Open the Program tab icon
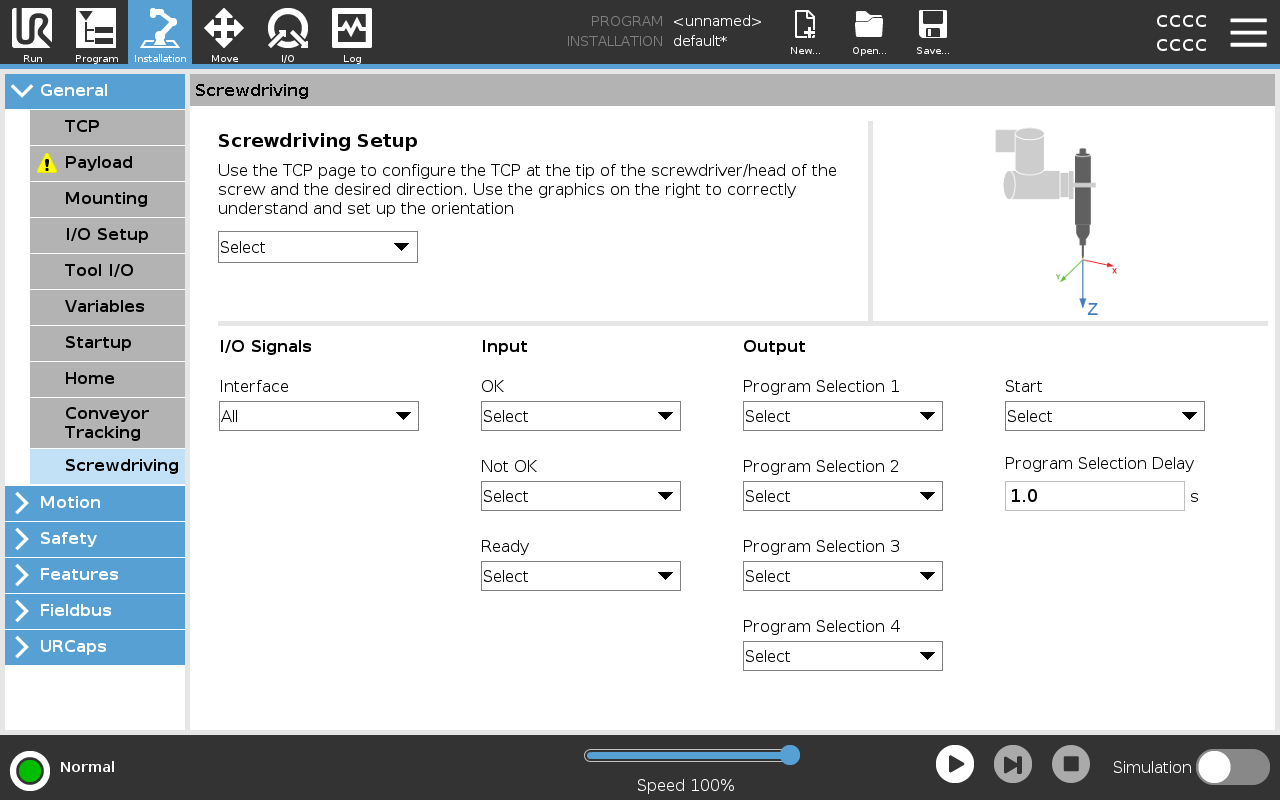The width and height of the screenshot is (1280, 800). pos(96,30)
